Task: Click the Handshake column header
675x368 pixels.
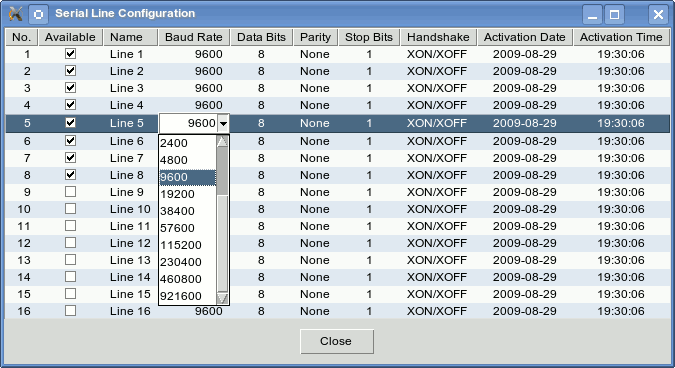Action: (x=438, y=37)
